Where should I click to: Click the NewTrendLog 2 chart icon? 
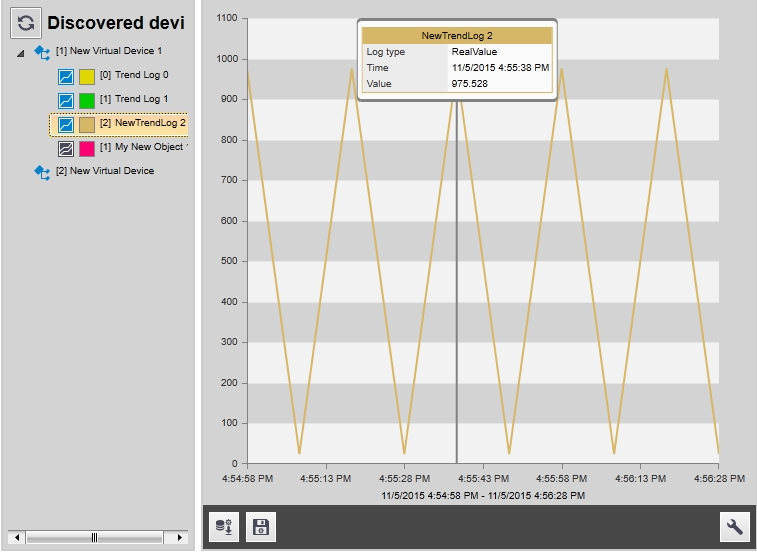[66, 124]
